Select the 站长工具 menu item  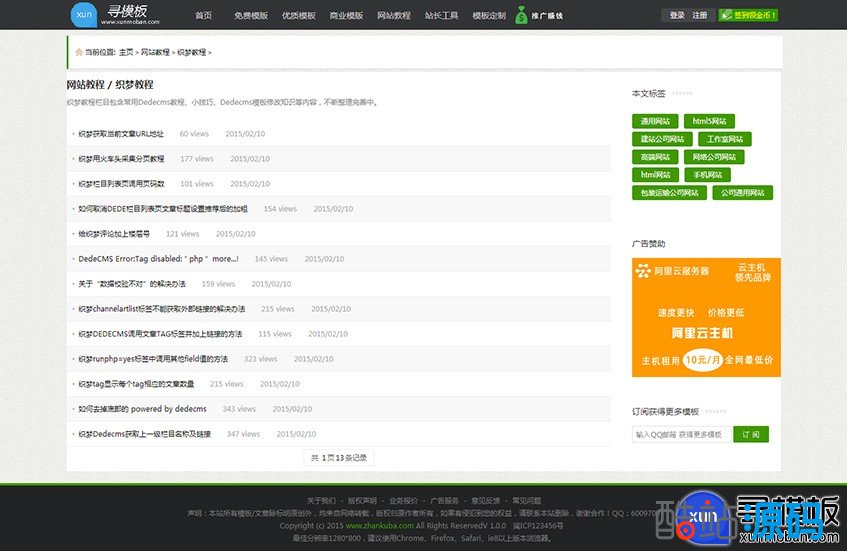(441, 16)
